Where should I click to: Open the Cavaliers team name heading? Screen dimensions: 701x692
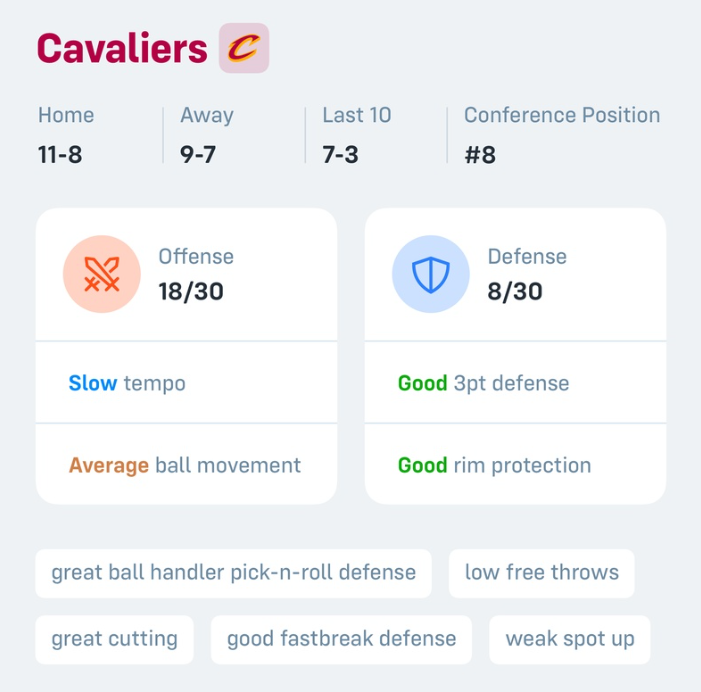pyautogui.click(x=122, y=48)
